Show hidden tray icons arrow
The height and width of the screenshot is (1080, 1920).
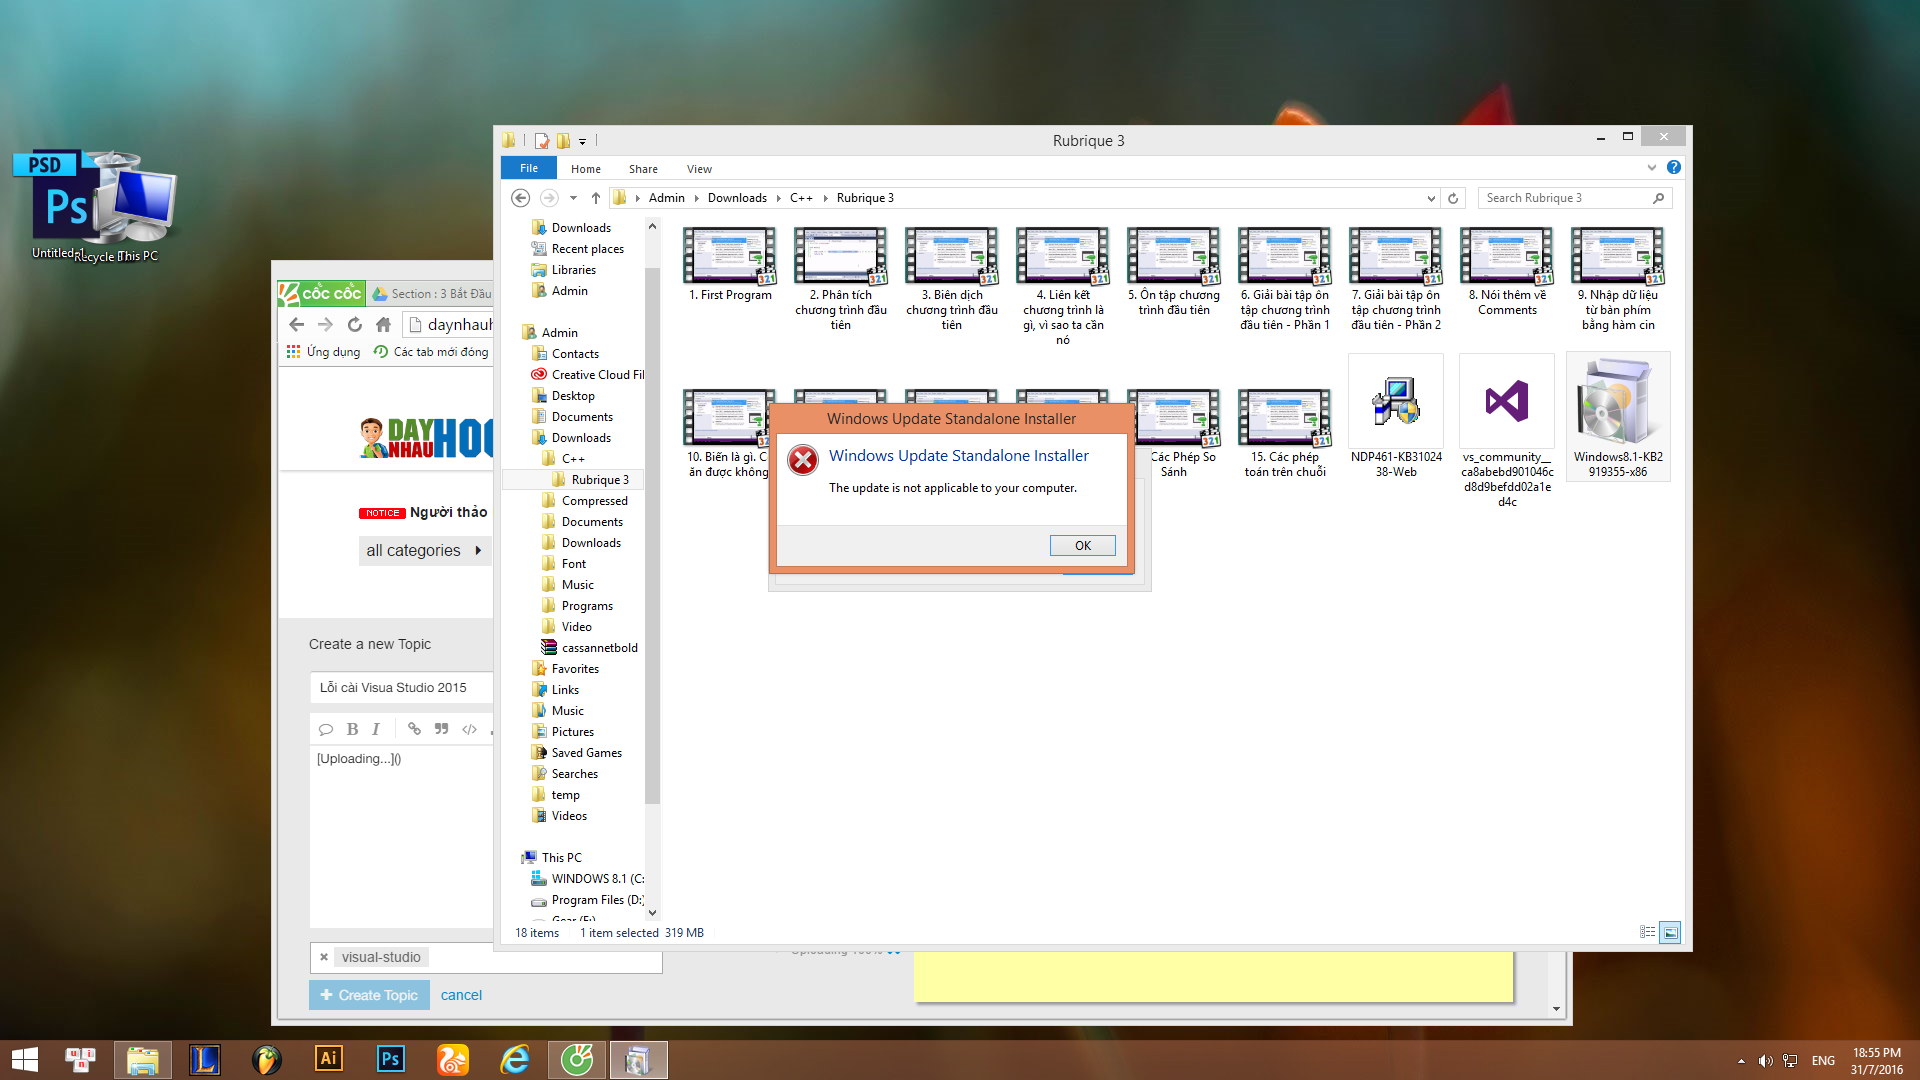point(1741,1061)
